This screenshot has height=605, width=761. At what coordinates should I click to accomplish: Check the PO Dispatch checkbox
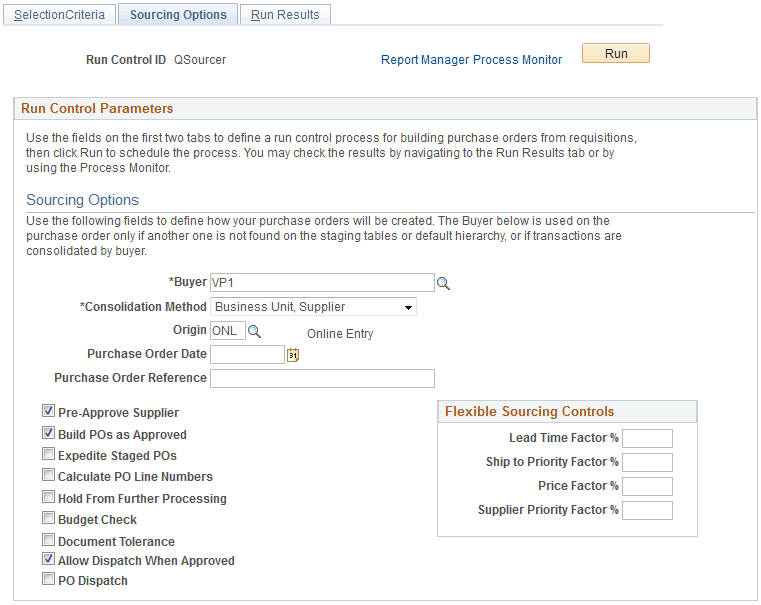(48, 579)
